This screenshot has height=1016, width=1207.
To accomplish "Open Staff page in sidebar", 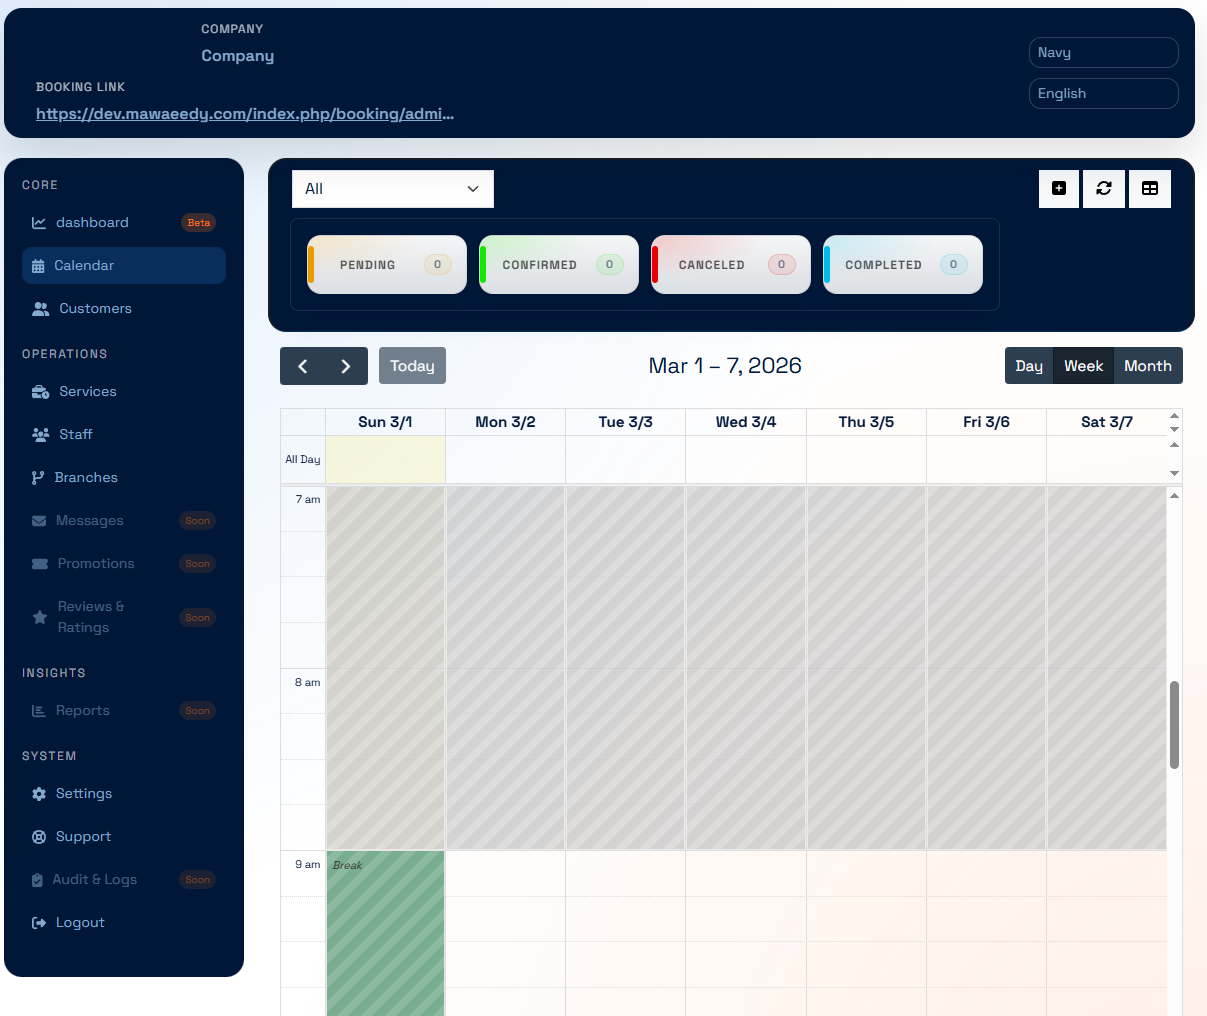I will (75, 434).
